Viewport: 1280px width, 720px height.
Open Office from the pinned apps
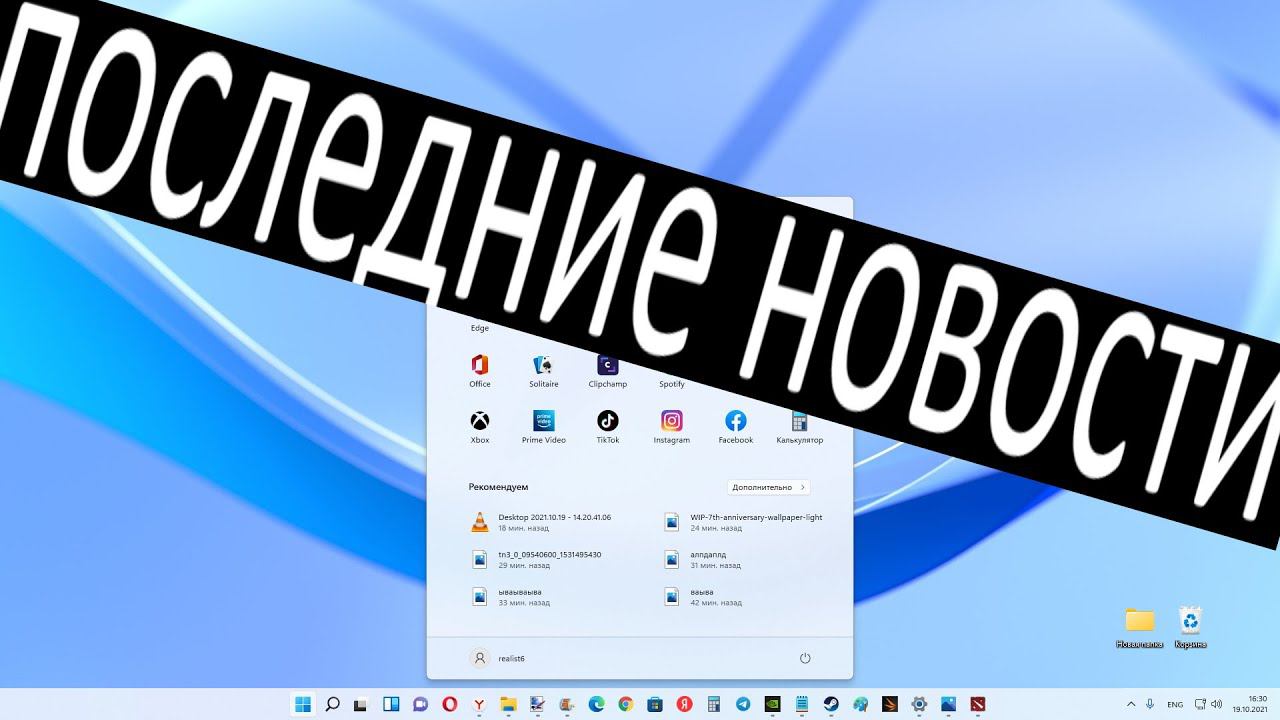pos(480,371)
